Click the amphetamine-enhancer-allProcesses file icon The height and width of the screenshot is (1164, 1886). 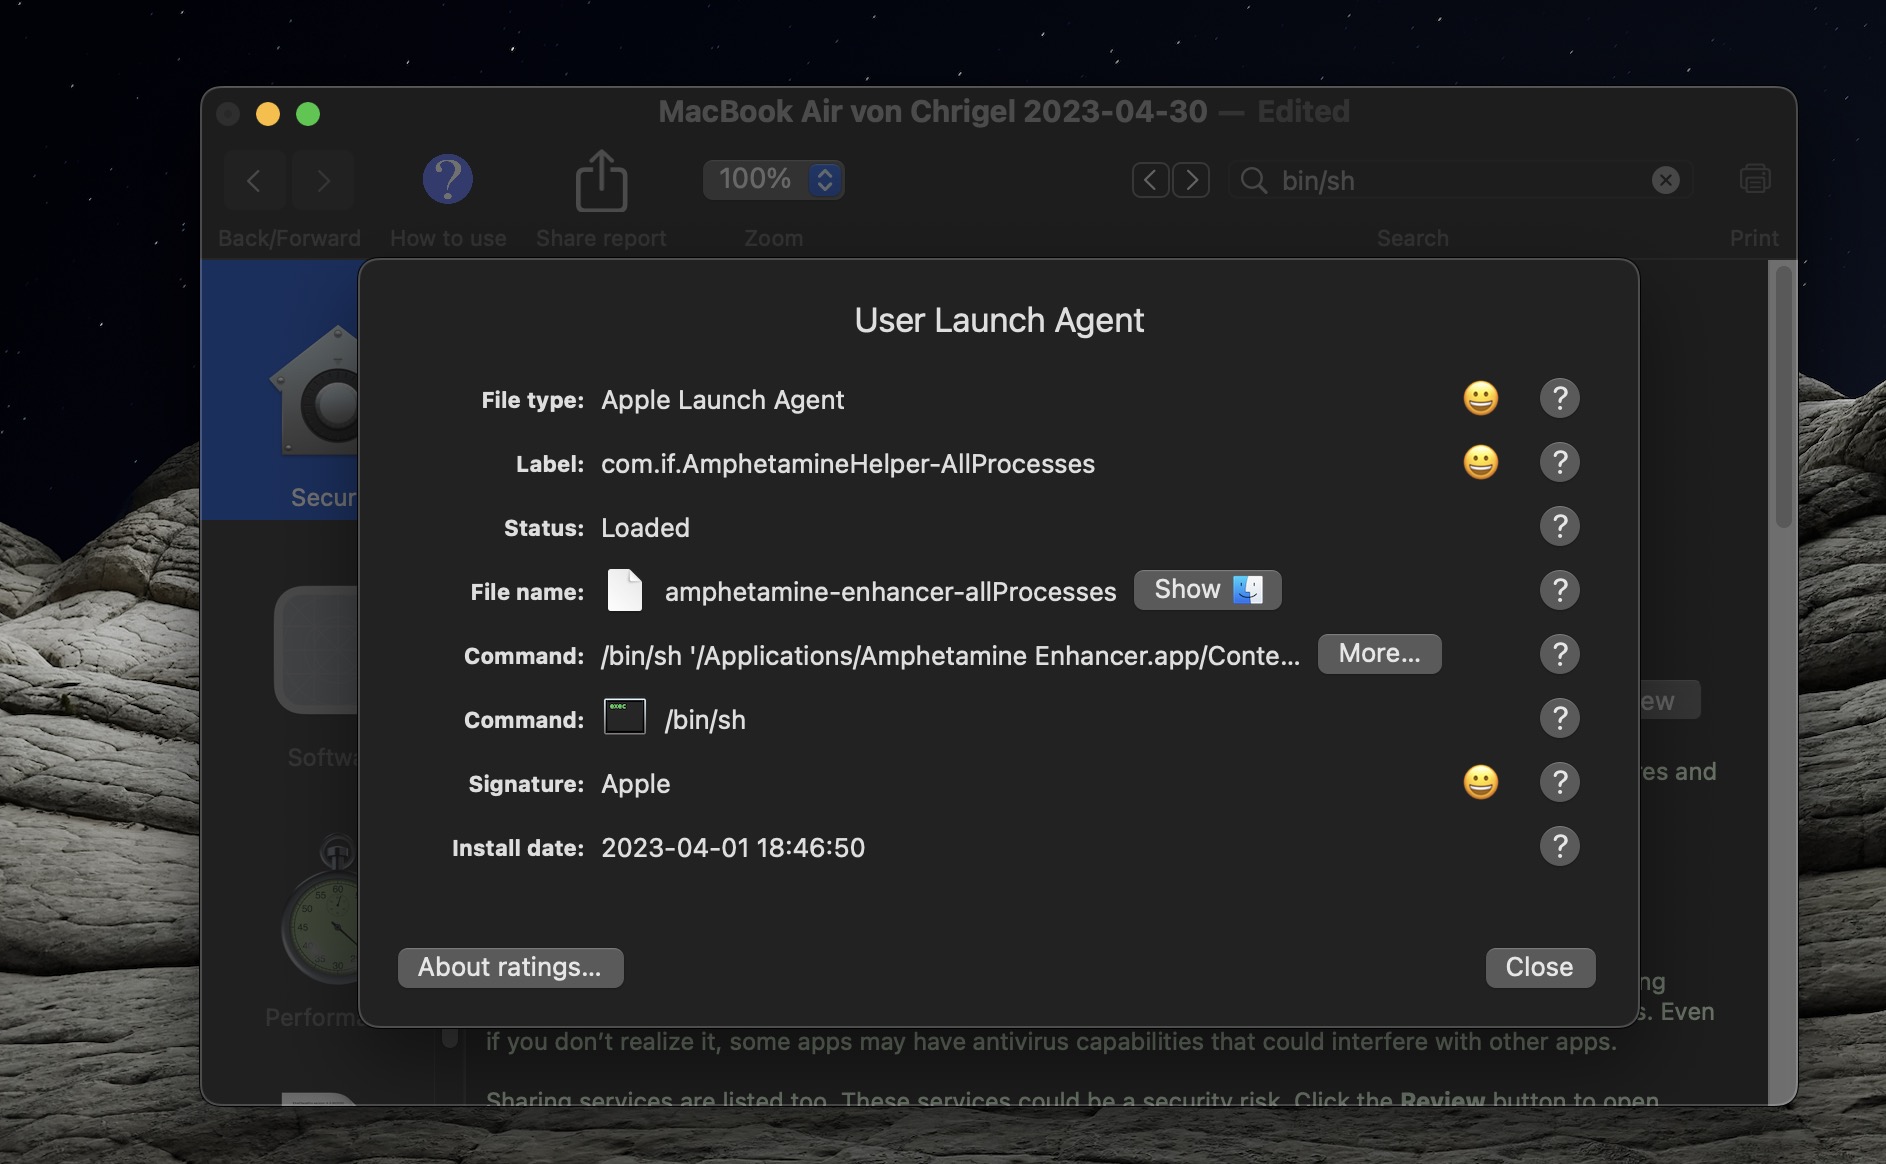point(625,590)
